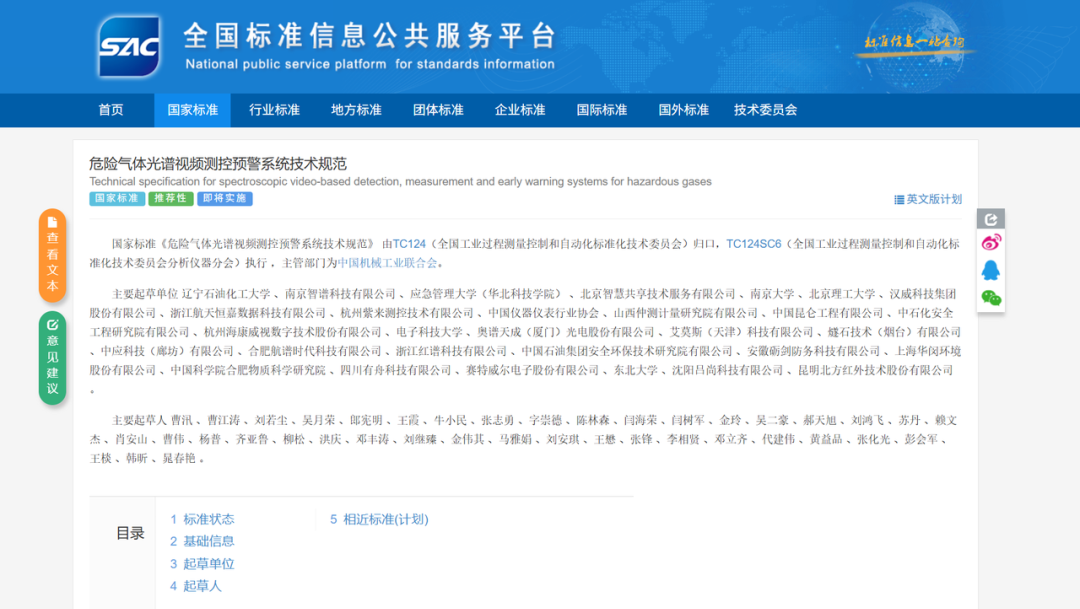The height and width of the screenshot is (609, 1080).
Task: Select the 国家标准 navigation tab
Action: tap(192, 110)
